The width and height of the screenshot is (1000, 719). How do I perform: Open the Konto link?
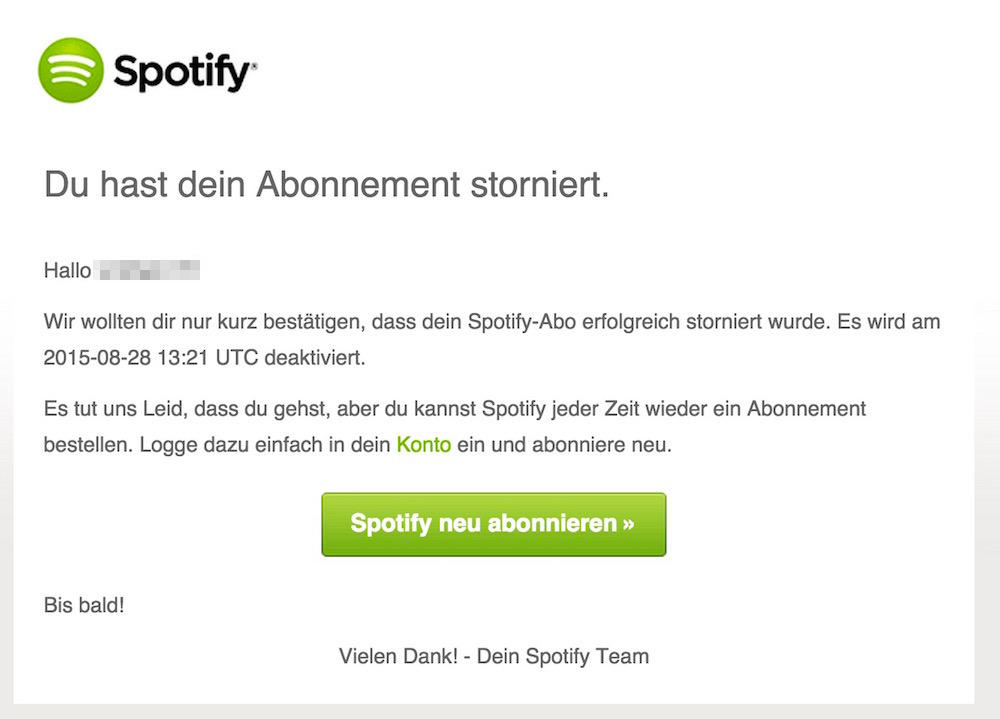click(424, 445)
